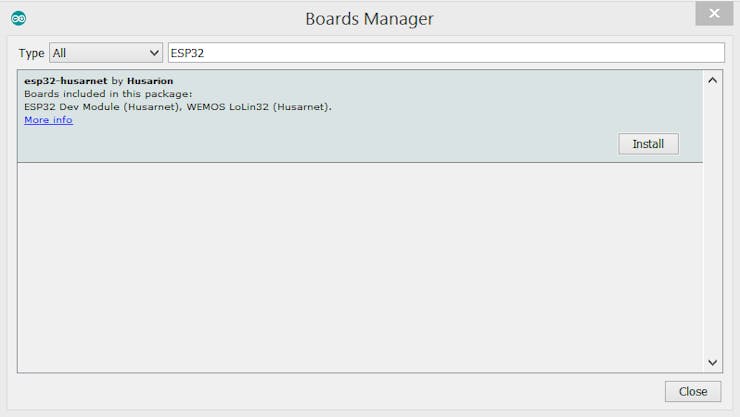Open the Type filter set to All
The image size is (740, 417).
106,53
